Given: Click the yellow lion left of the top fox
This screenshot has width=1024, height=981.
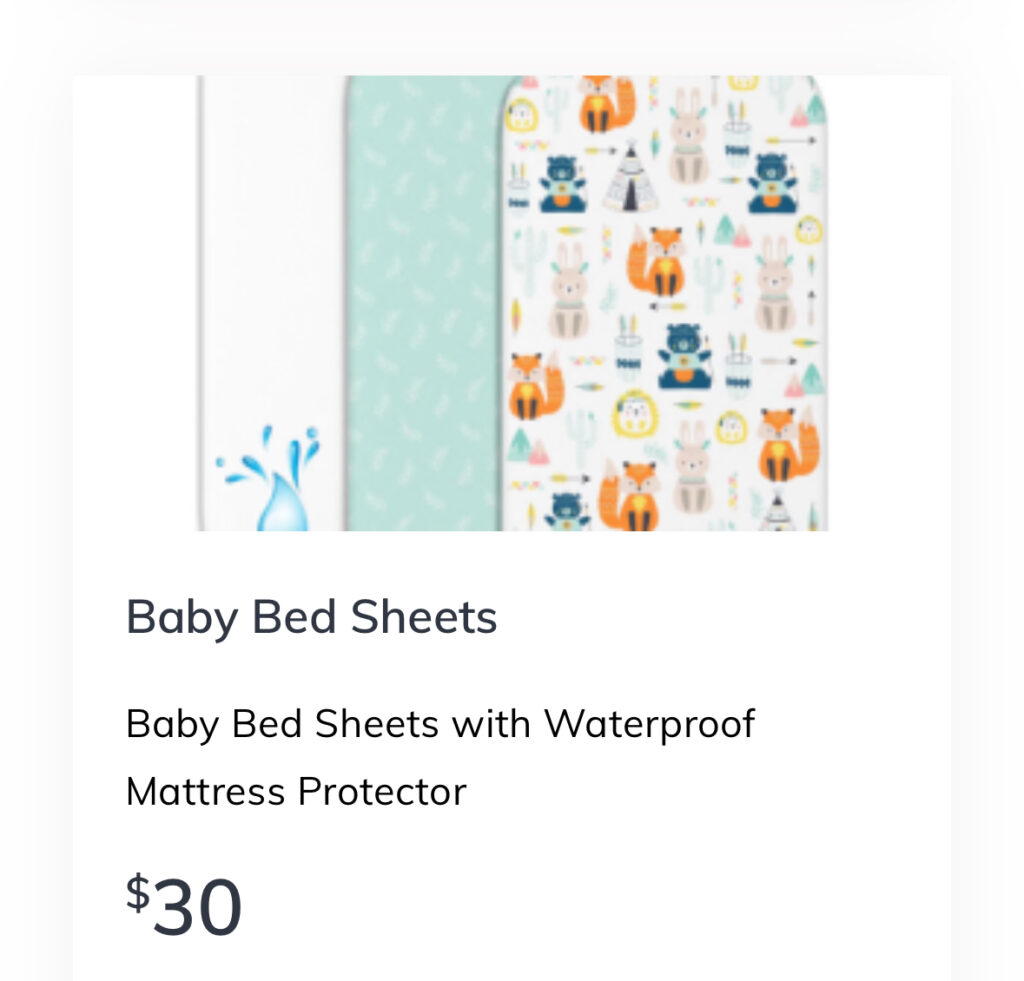Looking at the screenshot, I should click(x=522, y=113).
